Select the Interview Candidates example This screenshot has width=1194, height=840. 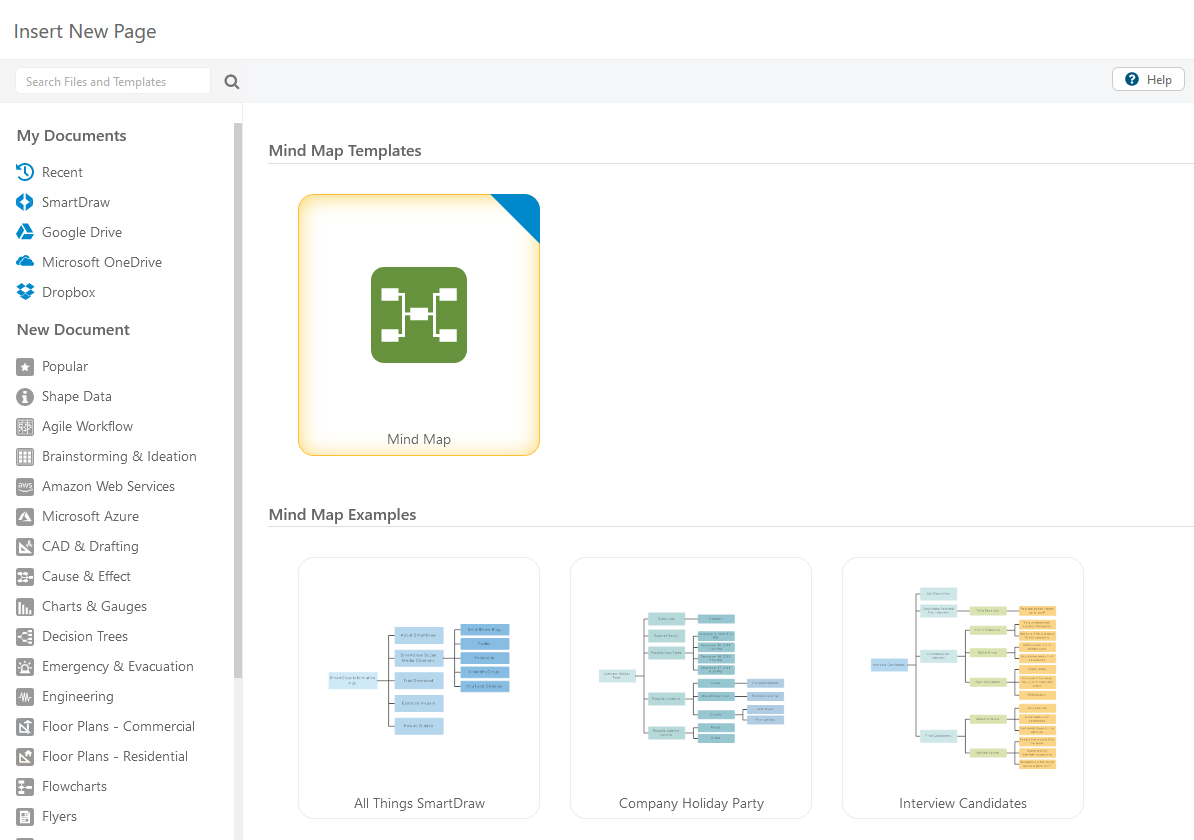click(963, 688)
